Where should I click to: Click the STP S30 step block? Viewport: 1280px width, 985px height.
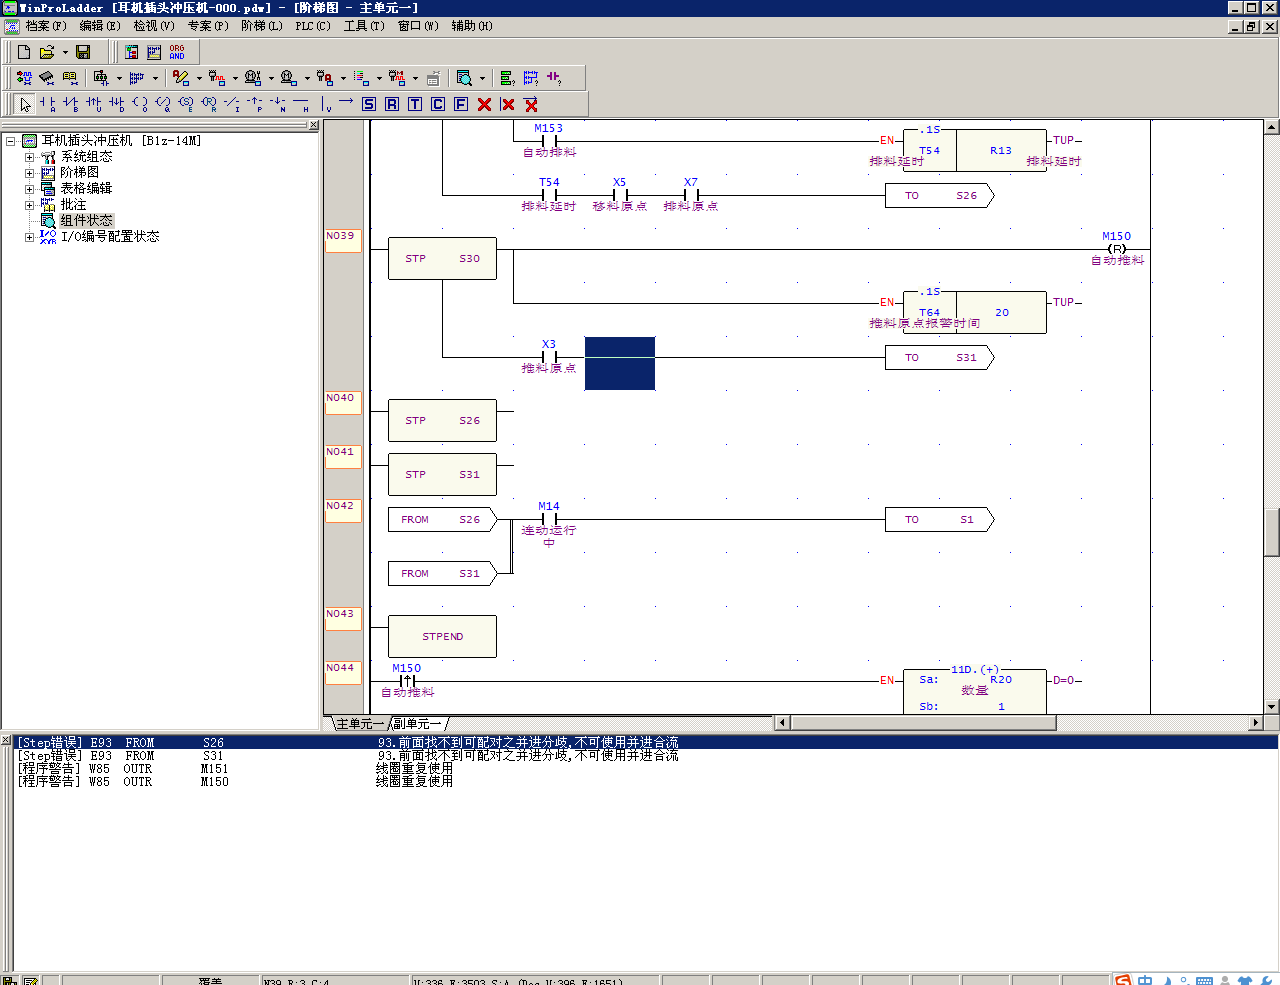[442, 259]
